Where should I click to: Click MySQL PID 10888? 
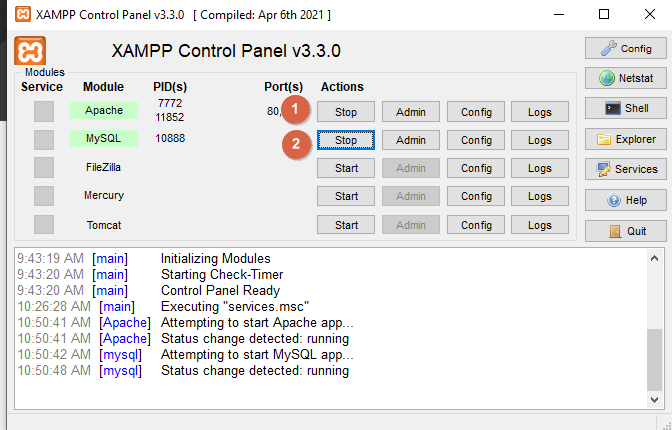click(170, 138)
